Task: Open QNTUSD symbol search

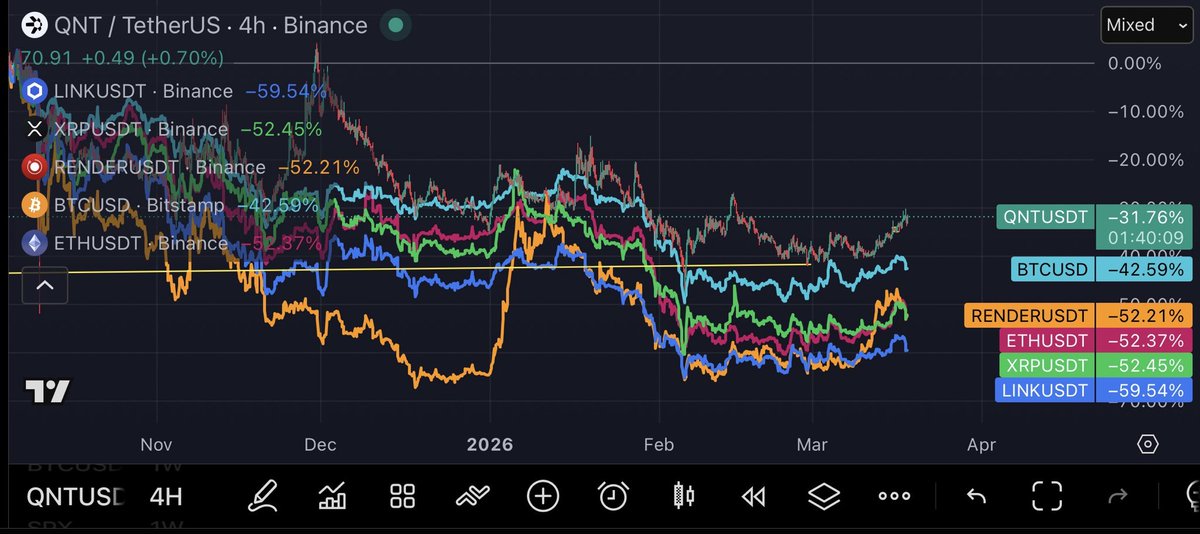Action: 76,496
